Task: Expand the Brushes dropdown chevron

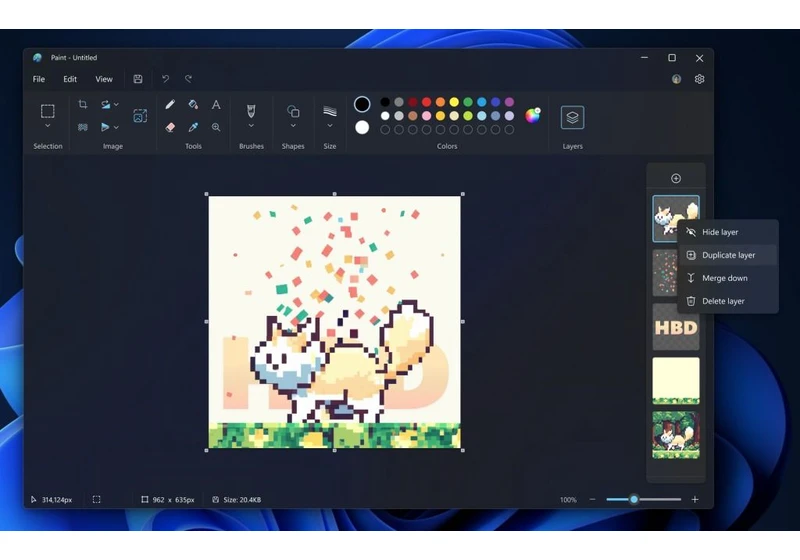Action: pos(251,125)
